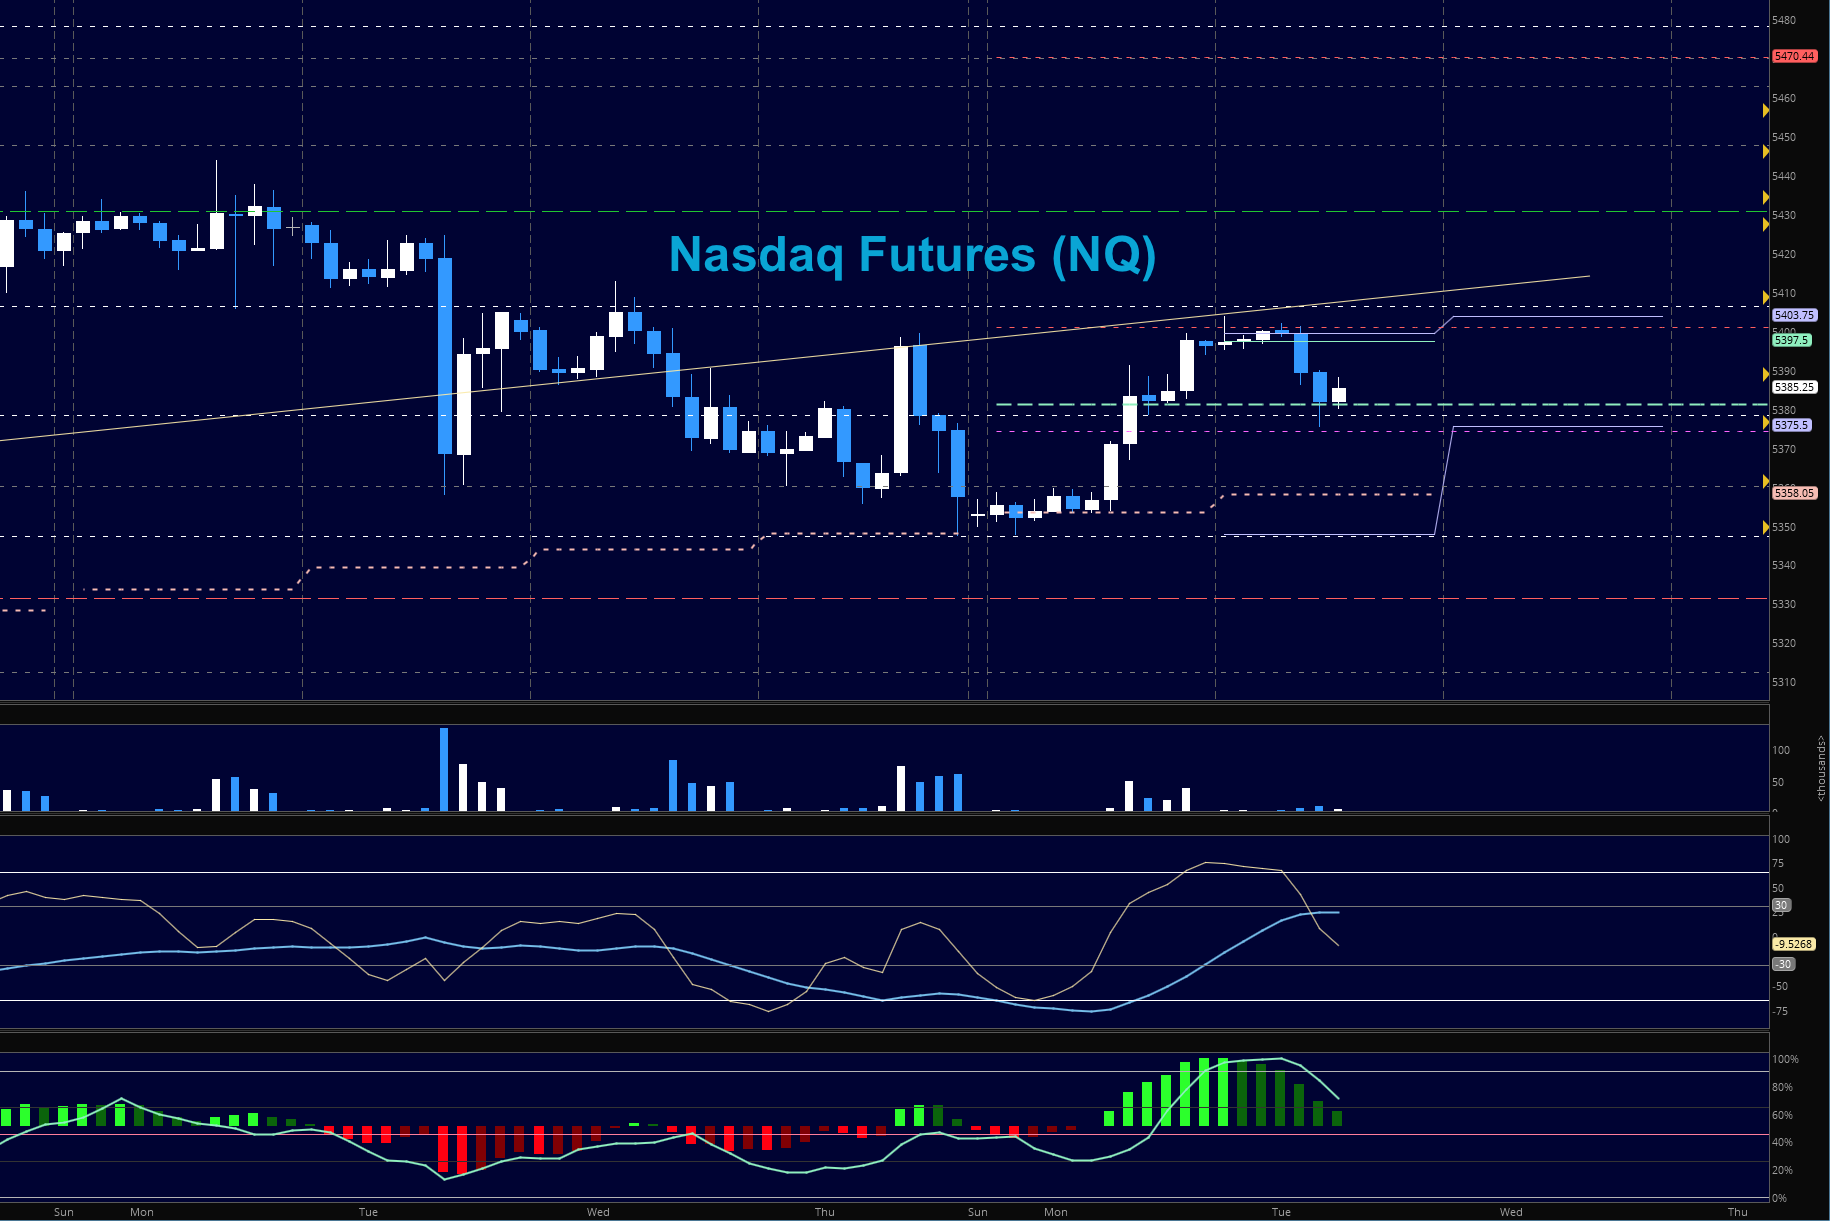The image size is (1830, 1221).
Task: Select the 5358.05 stop level tag
Action: point(1794,493)
